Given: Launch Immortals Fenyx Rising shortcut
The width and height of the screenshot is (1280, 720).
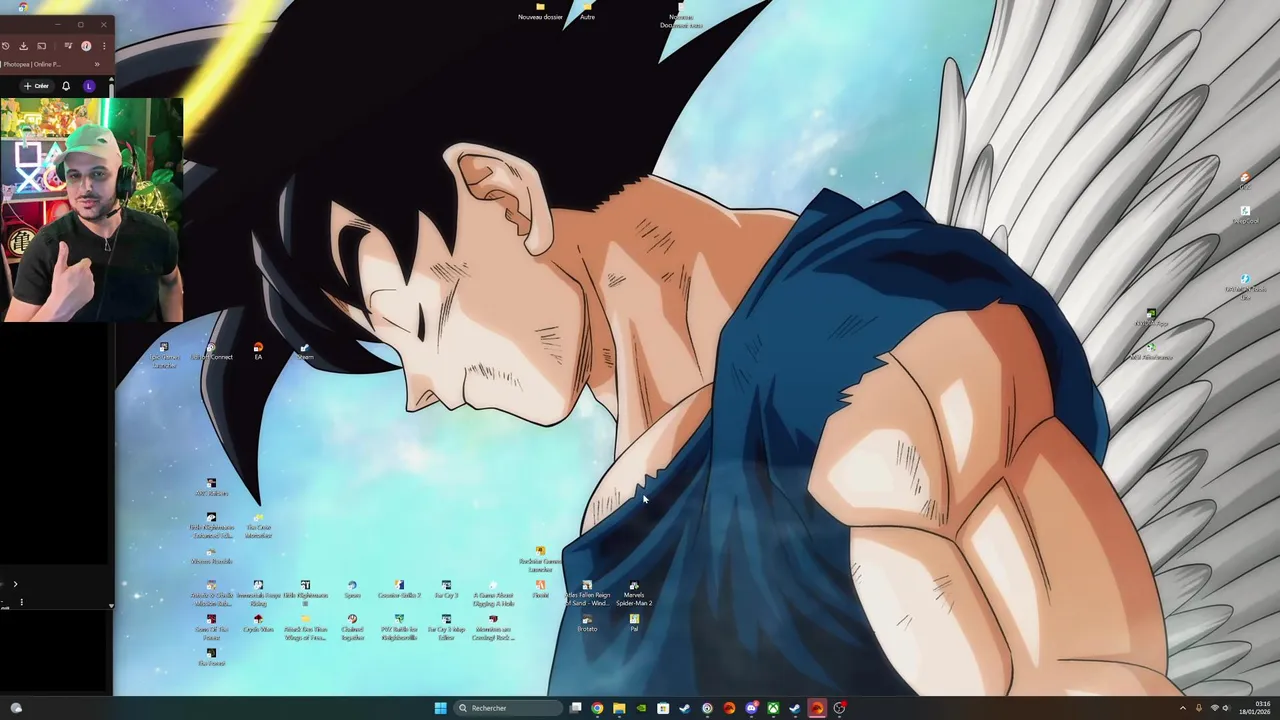Looking at the screenshot, I should 258,594.
